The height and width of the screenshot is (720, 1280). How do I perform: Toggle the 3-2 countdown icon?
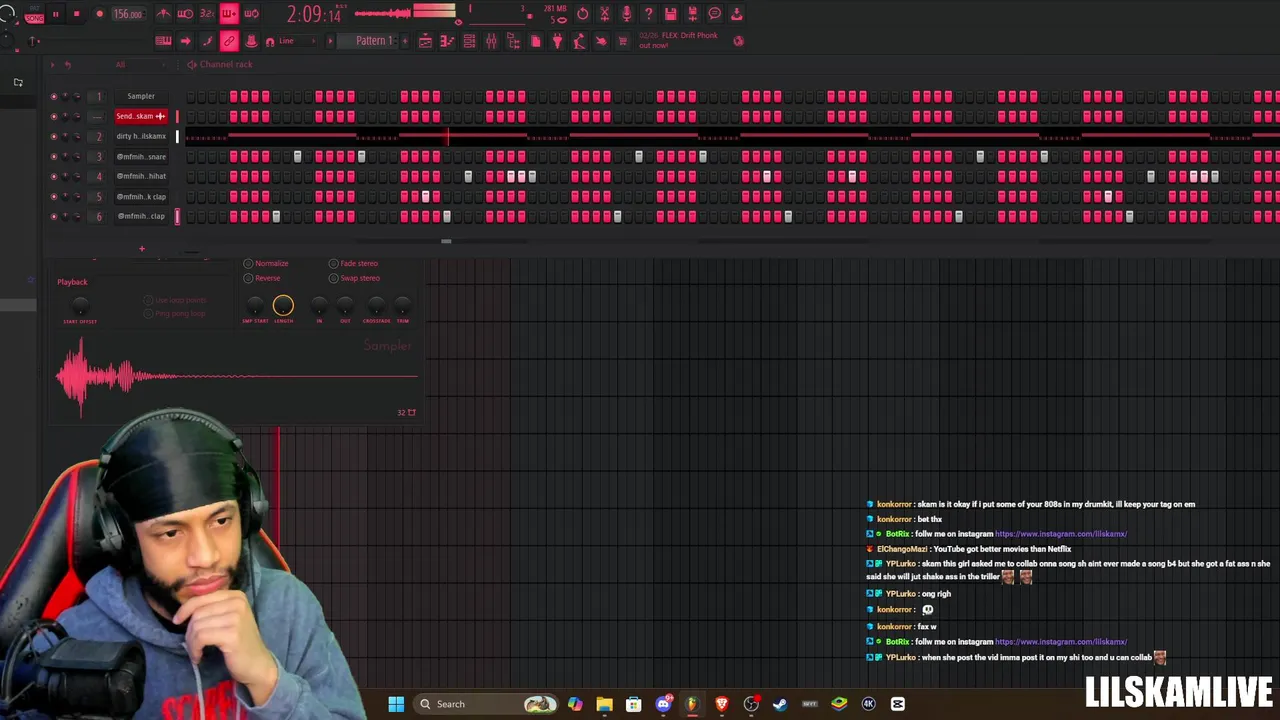tap(207, 14)
